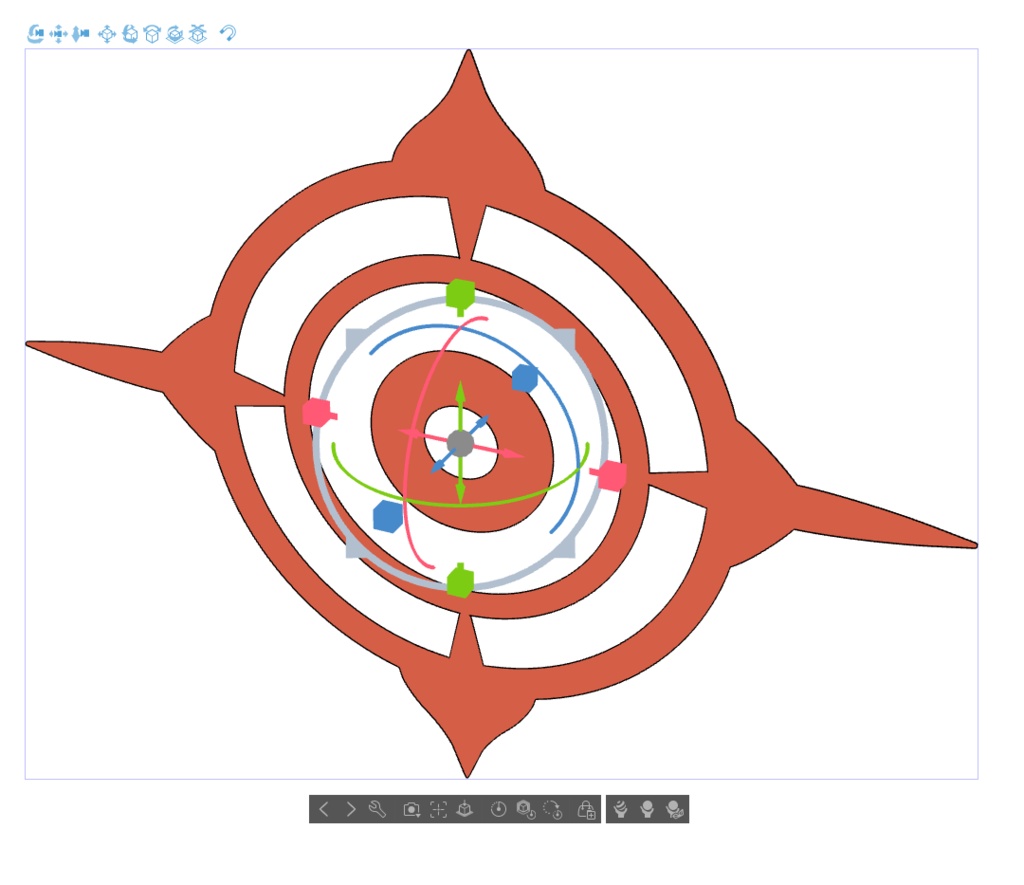Open the camera angle preset dropdown

tap(411, 810)
